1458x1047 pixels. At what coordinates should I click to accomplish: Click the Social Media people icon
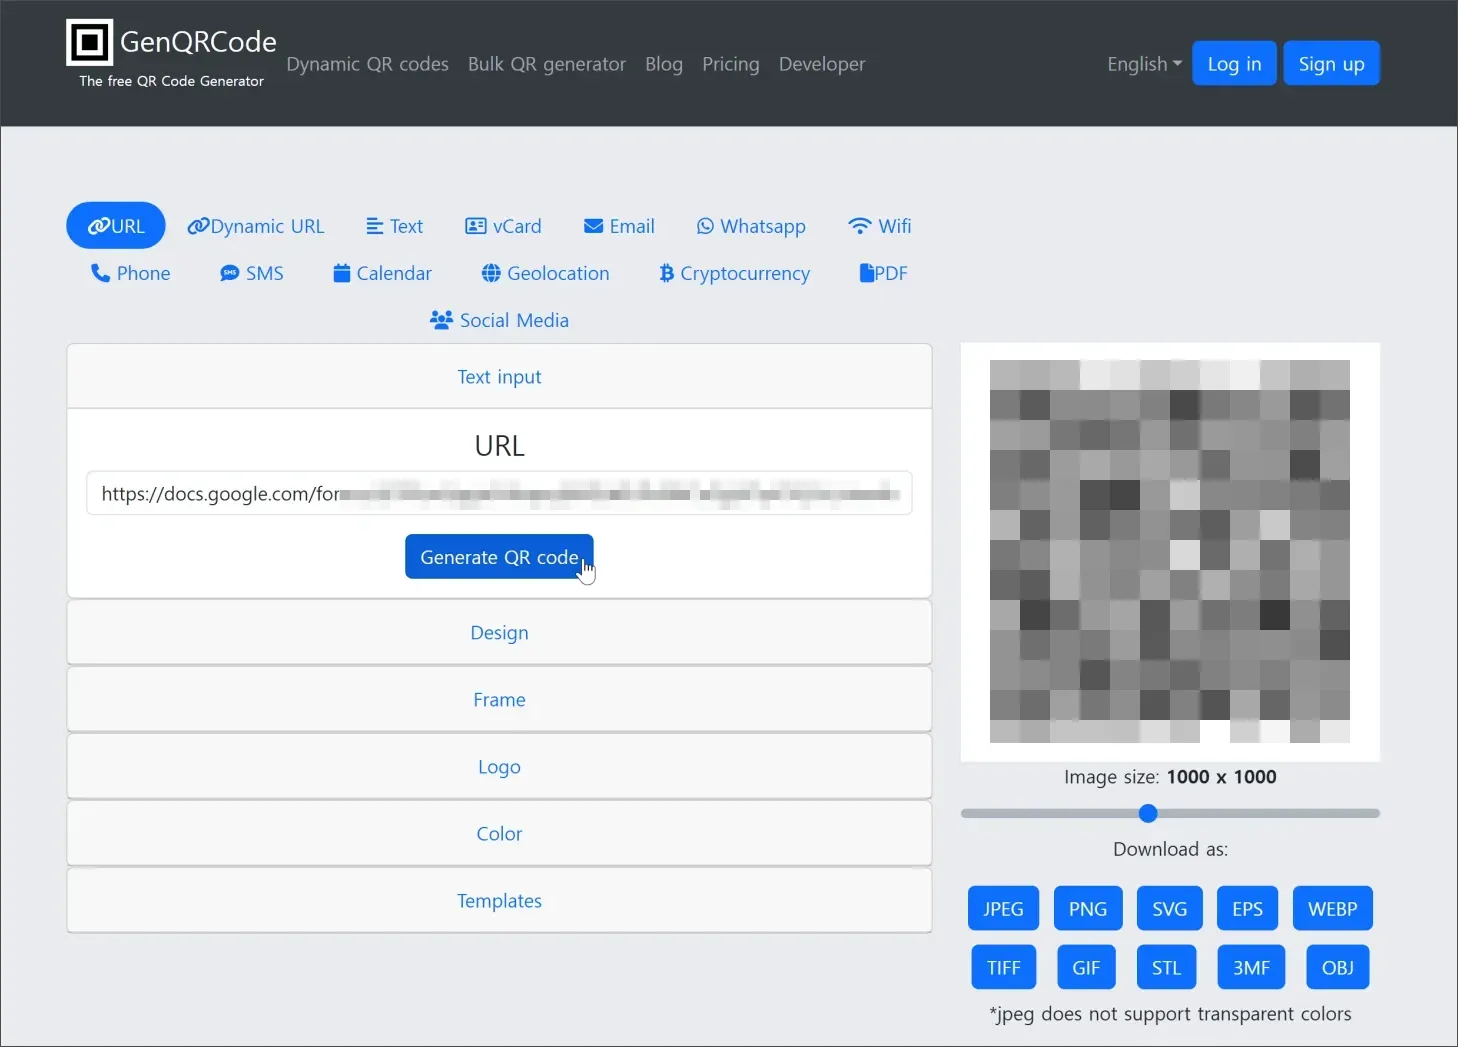pyautogui.click(x=441, y=320)
